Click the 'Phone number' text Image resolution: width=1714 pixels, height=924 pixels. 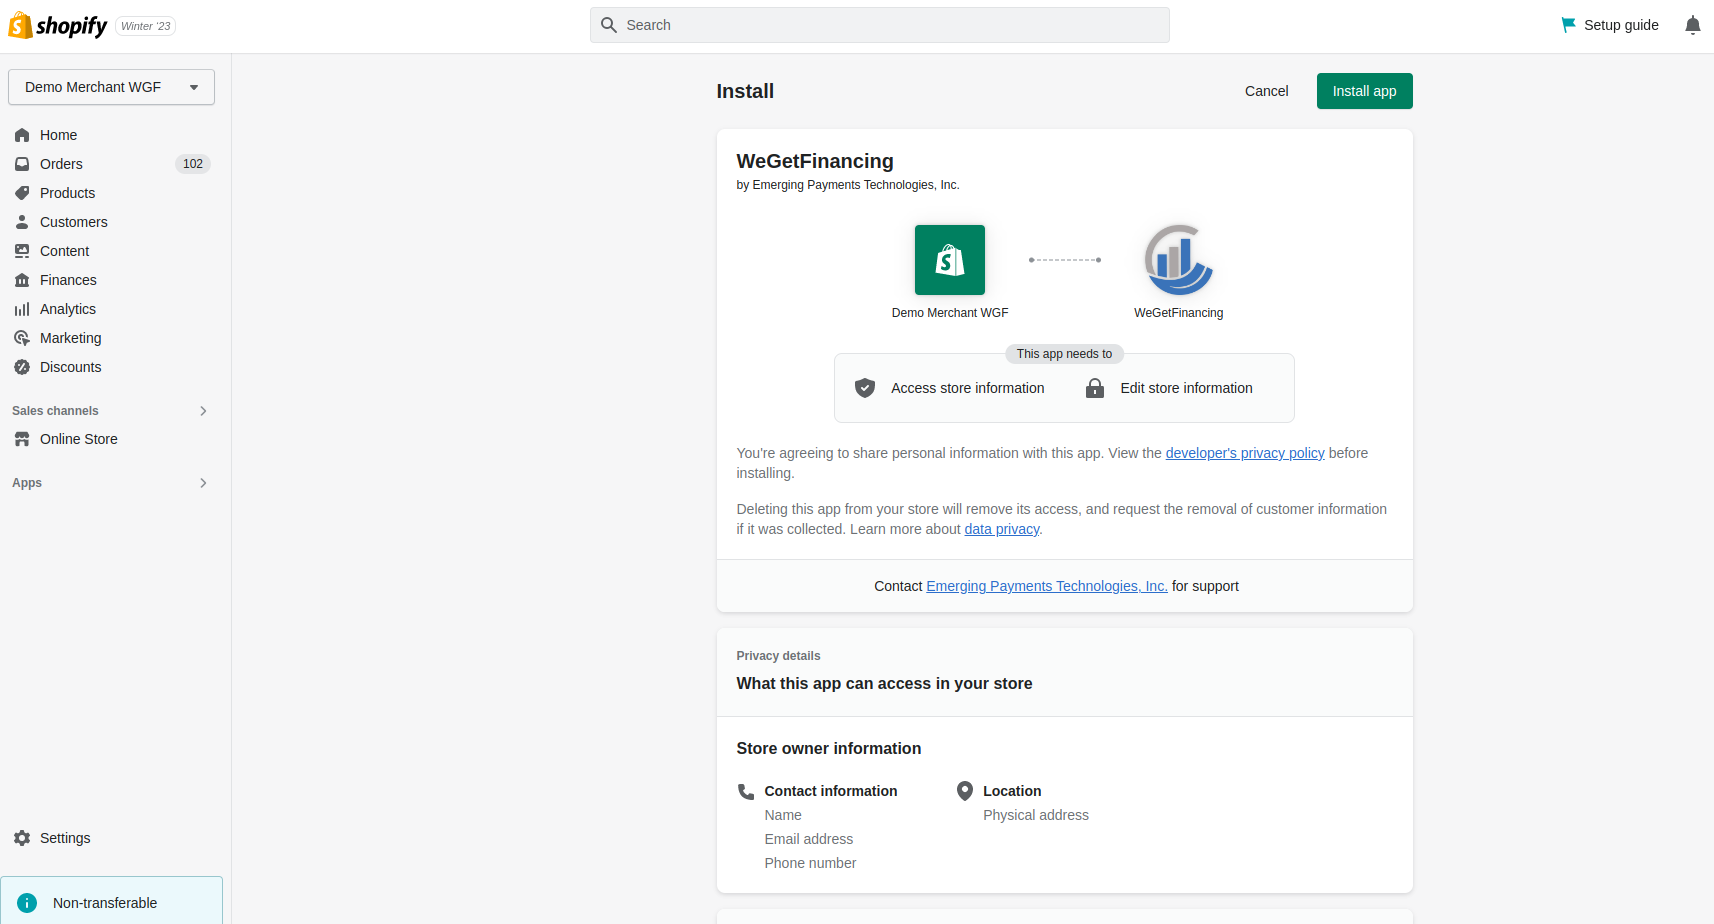(810, 863)
